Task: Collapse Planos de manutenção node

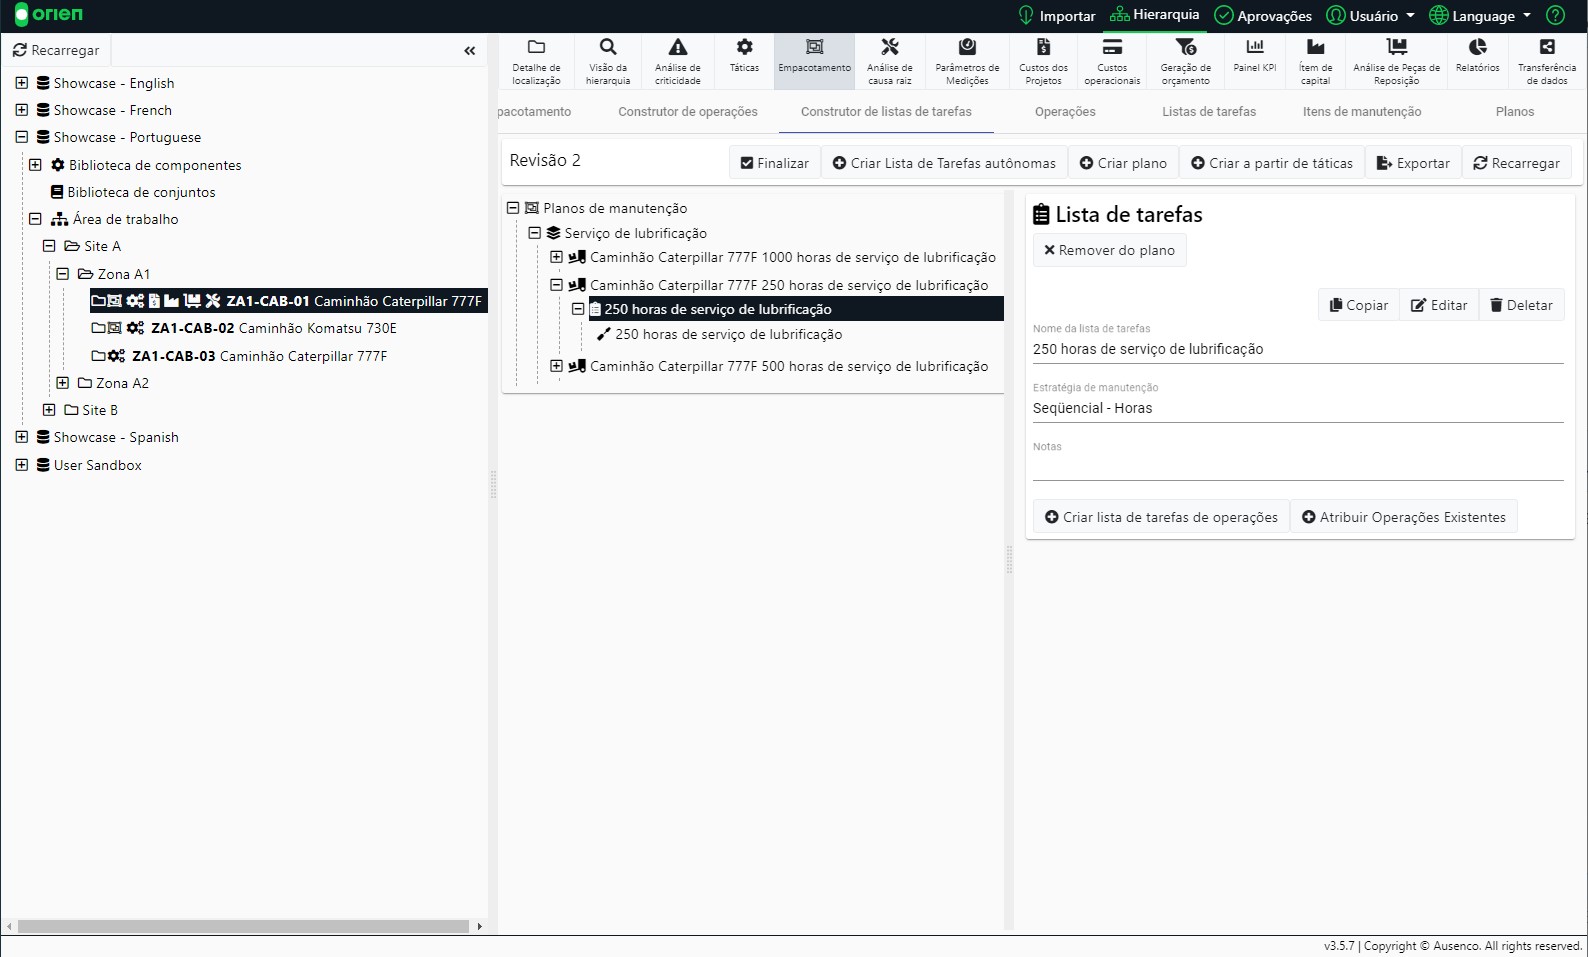Action: [513, 208]
